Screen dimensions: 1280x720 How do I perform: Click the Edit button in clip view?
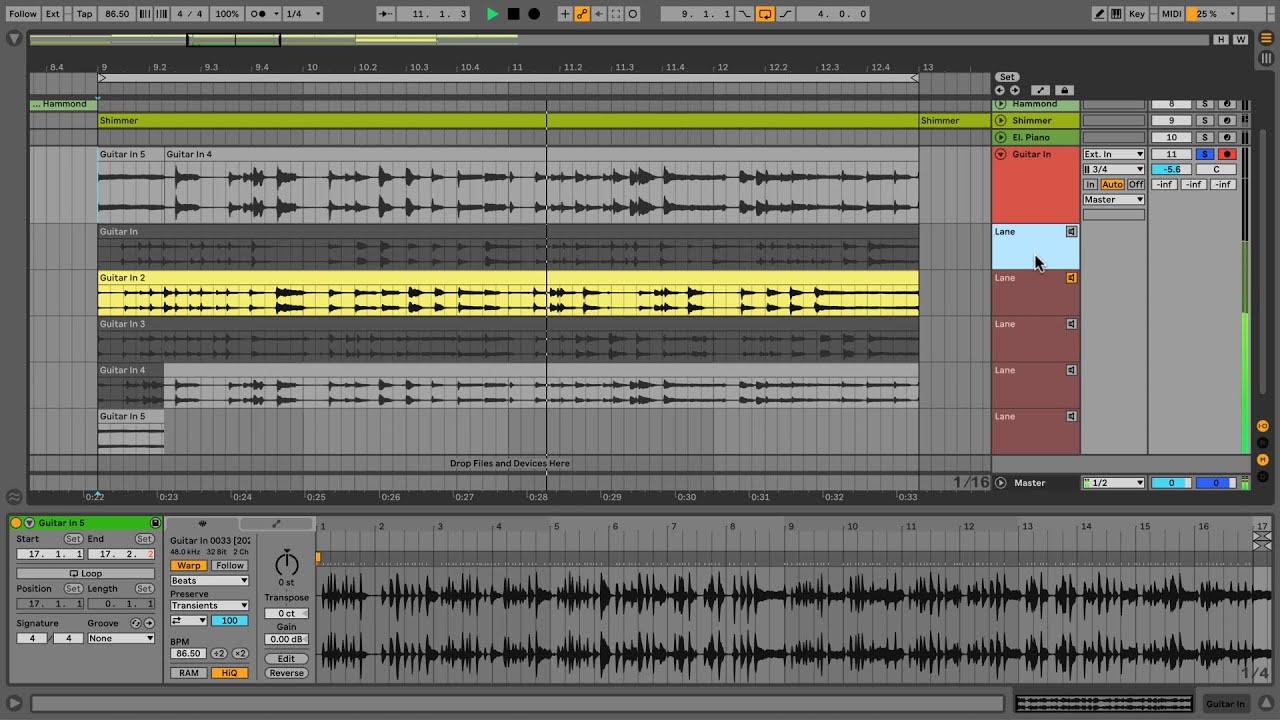pos(286,659)
